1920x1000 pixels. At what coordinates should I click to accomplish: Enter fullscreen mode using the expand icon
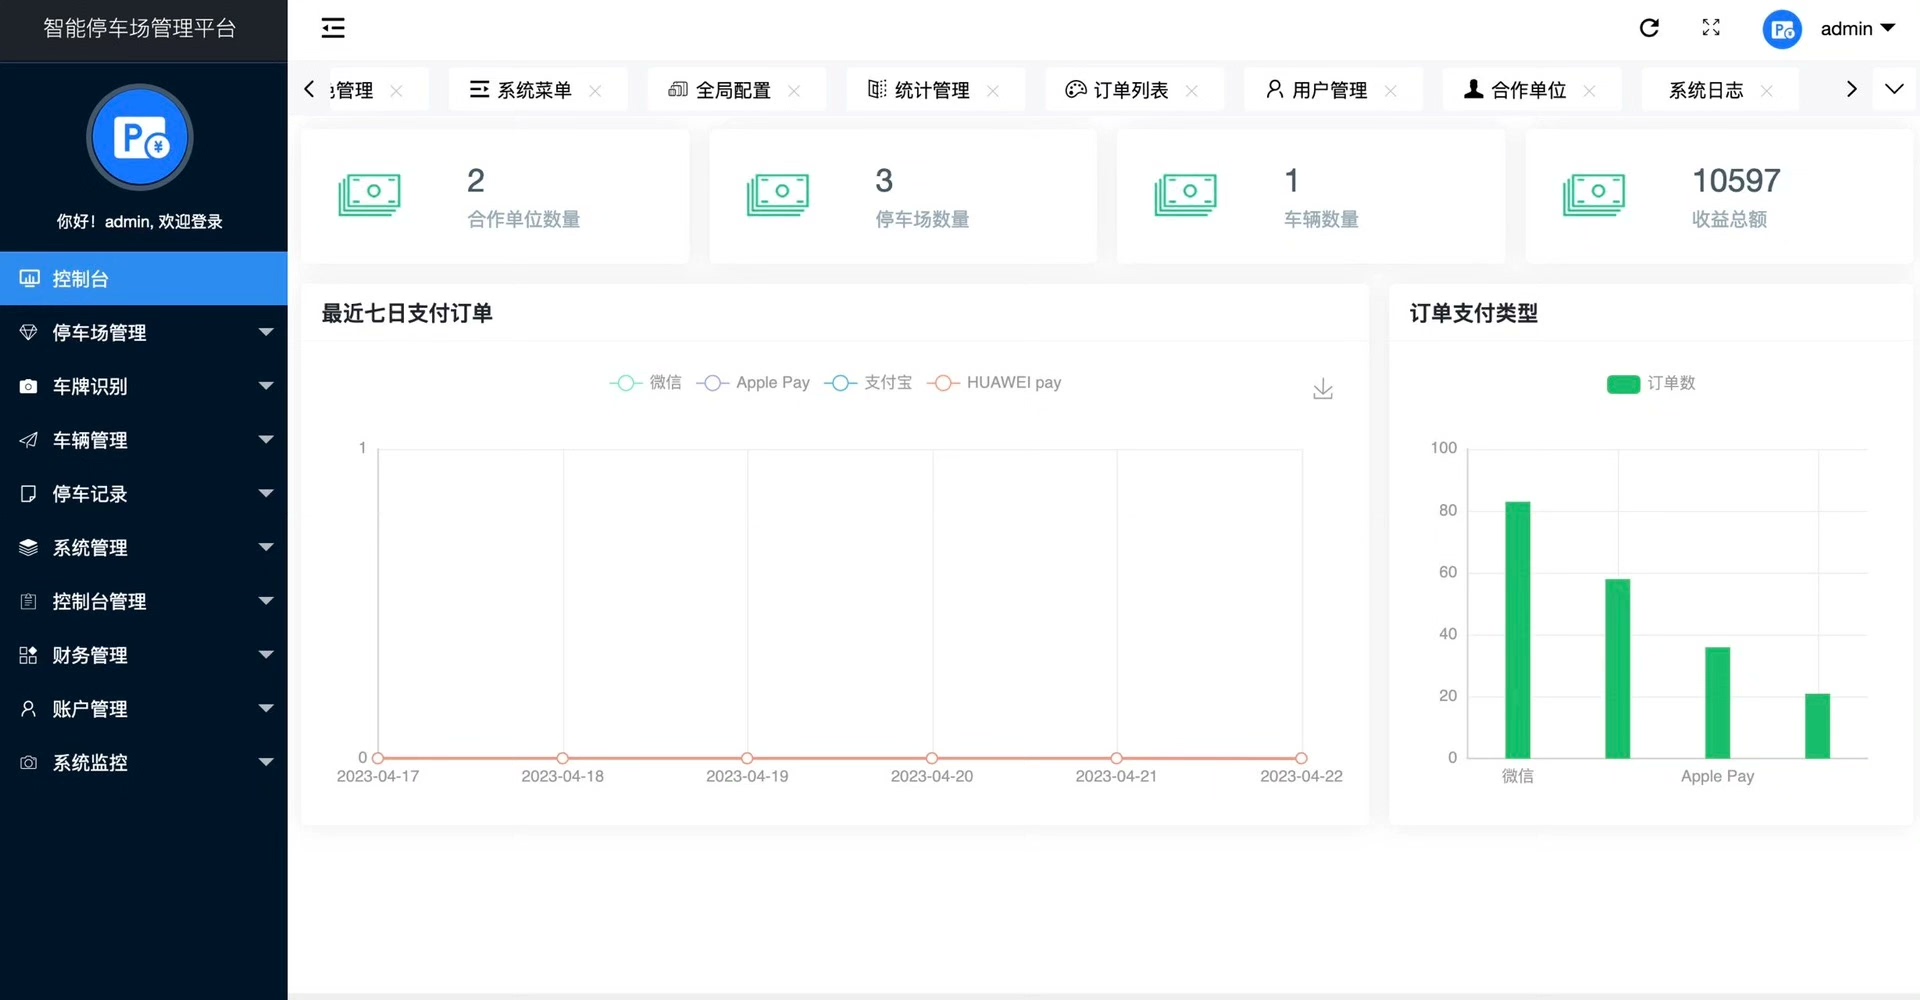[1711, 28]
